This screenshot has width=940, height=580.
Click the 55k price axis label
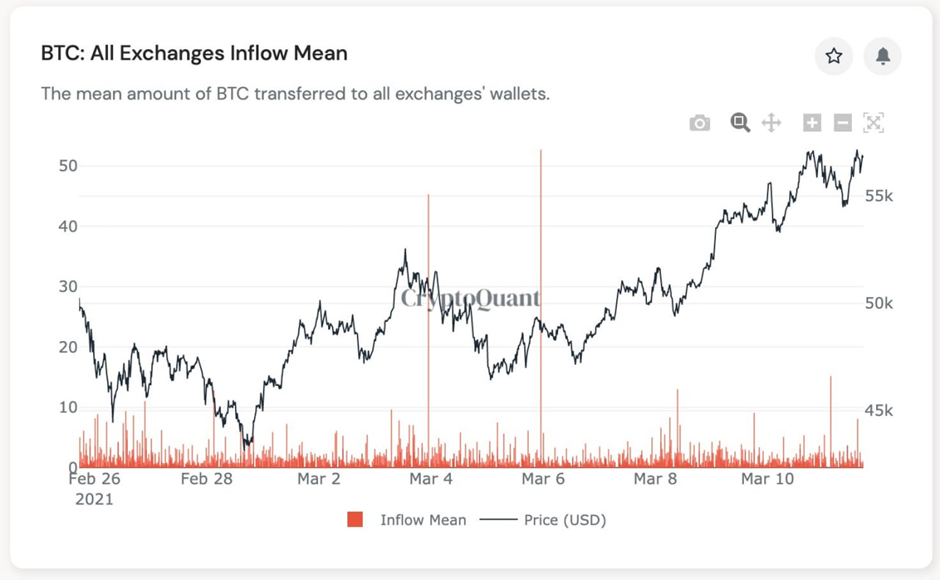point(879,196)
